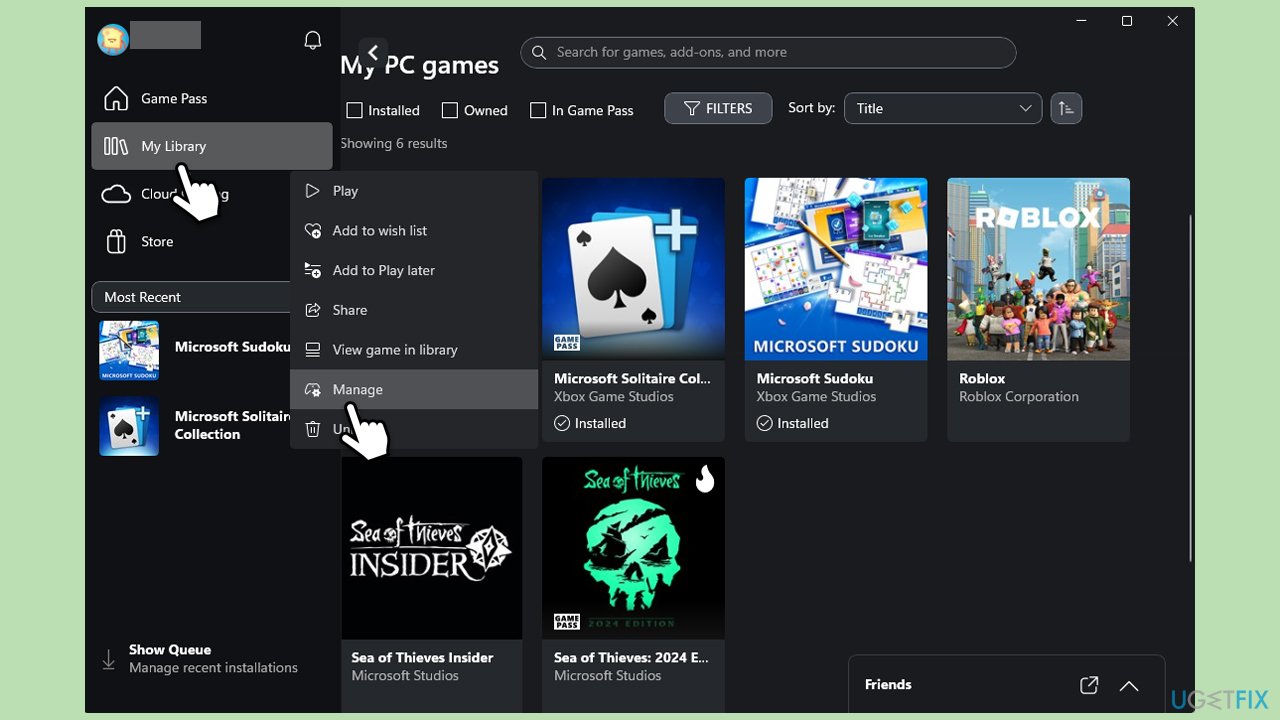Open the notifications bell
This screenshot has height=720, width=1280.
click(313, 40)
